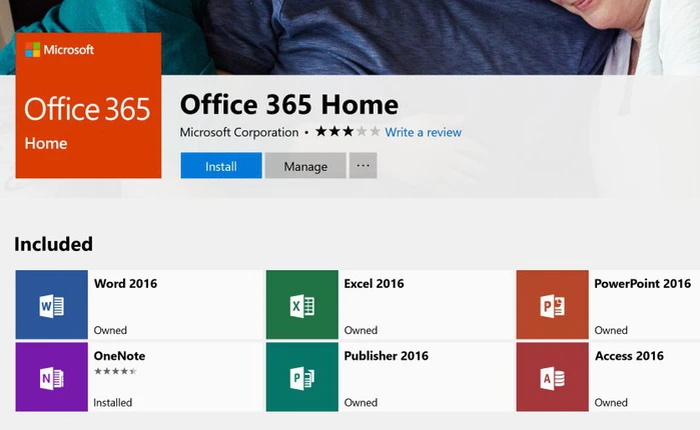Image resolution: width=700 pixels, height=430 pixels.
Task: Open the Access 2016 app icon
Action: [552, 377]
